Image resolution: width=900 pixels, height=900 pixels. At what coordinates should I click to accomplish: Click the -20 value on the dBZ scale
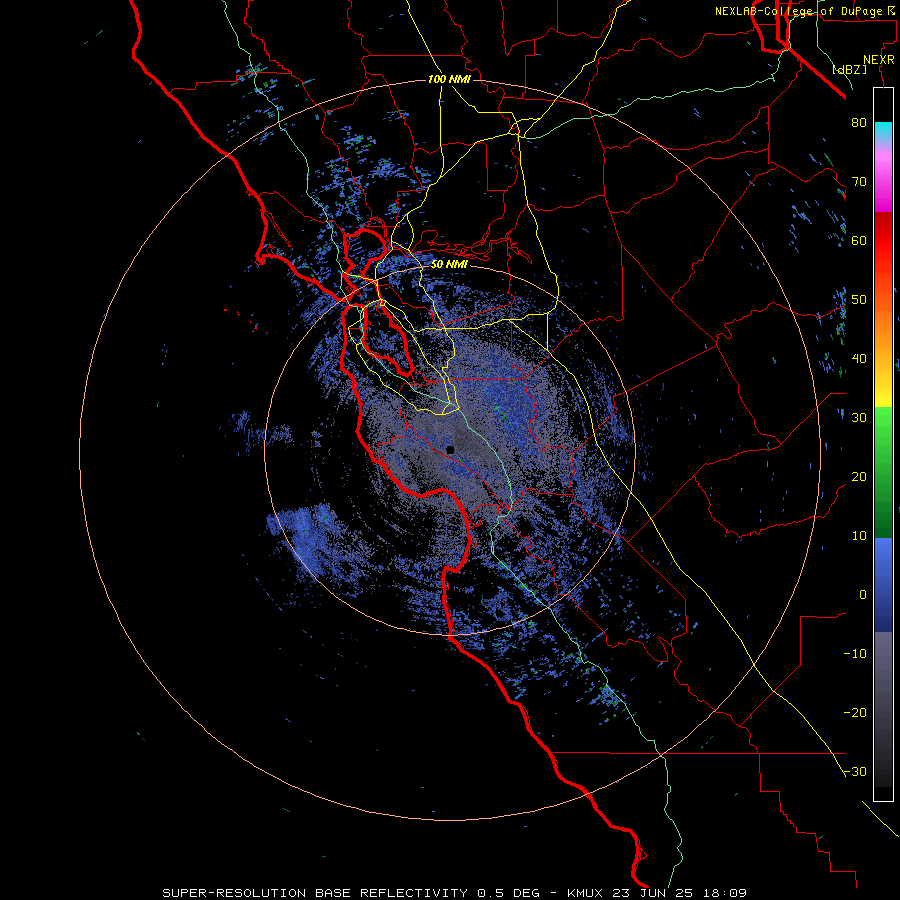[x=855, y=713]
